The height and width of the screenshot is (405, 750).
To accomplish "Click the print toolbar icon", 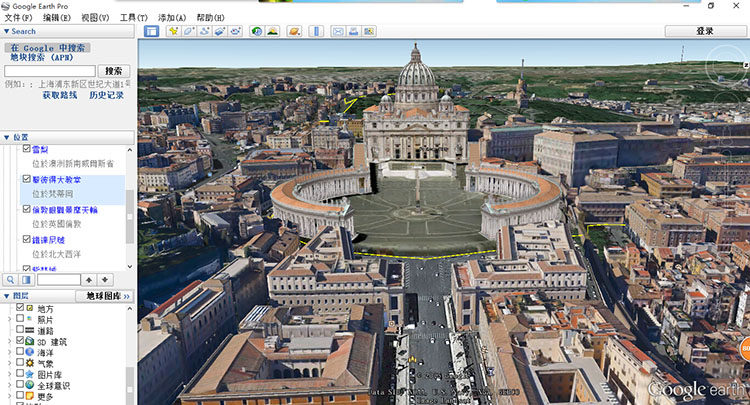I will coord(353,31).
